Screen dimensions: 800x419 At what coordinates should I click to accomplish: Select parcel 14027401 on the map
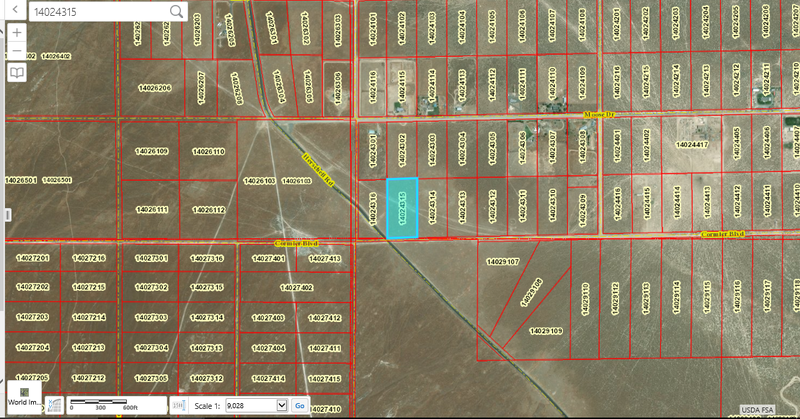[x=268, y=259]
